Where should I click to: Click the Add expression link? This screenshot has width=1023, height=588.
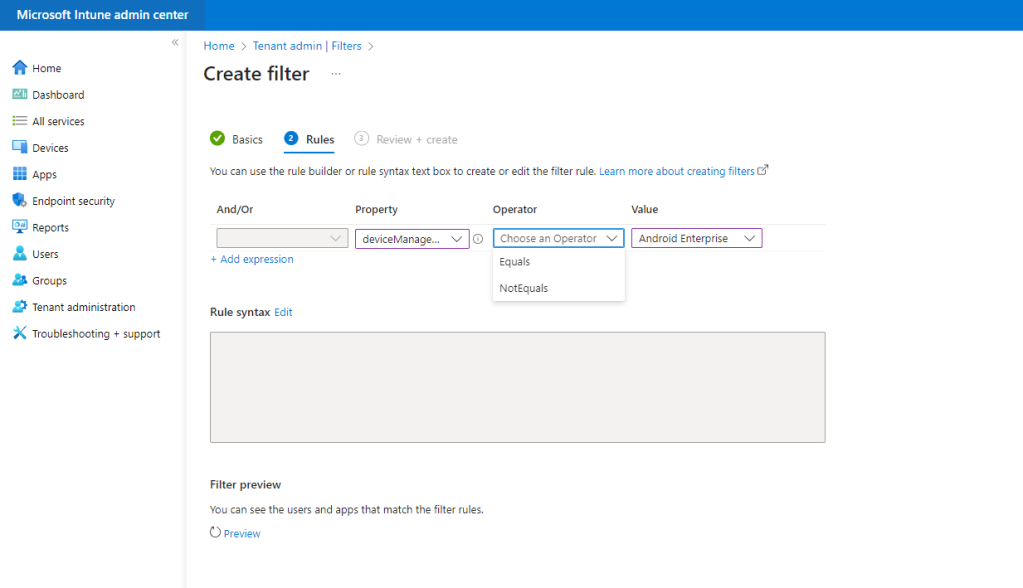coord(252,259)
